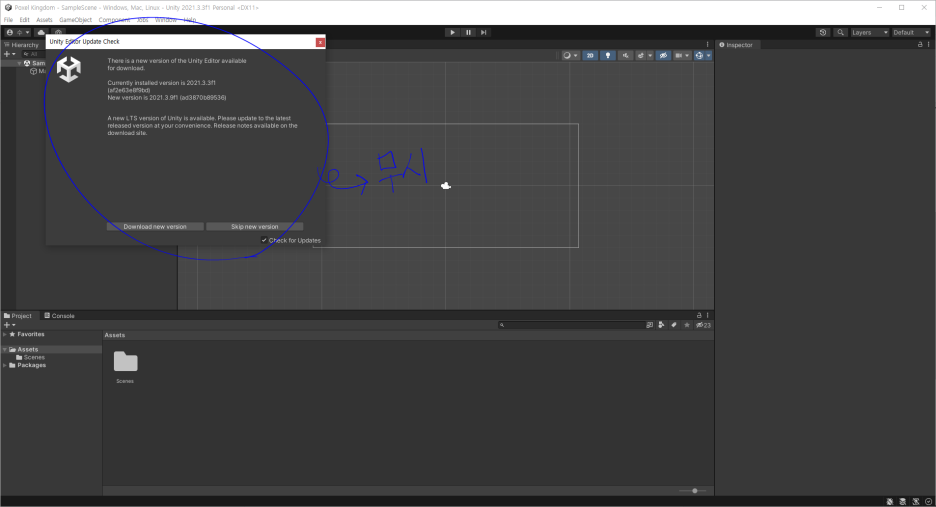Open Inspector more options menu
Viewport: 936px width, 507px height.
[x=929, y=45]
